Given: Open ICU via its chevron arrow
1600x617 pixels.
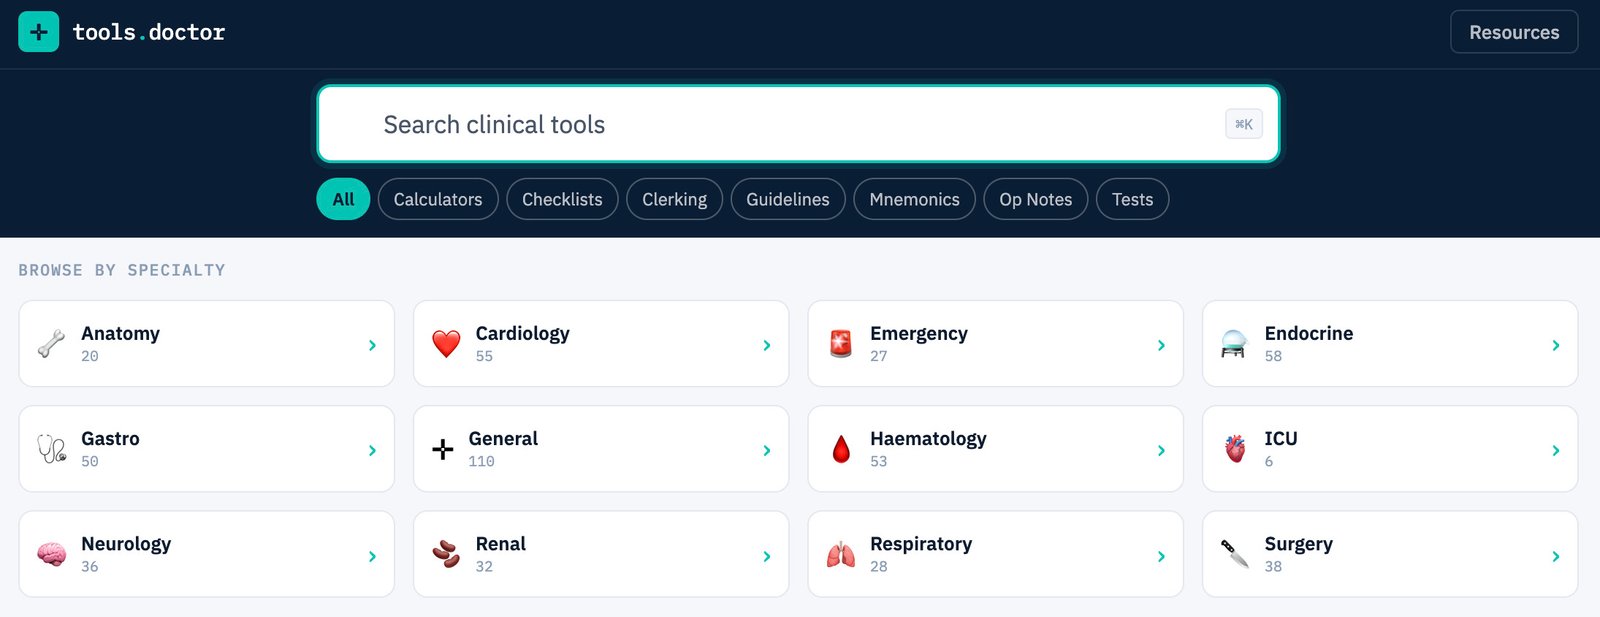Looking at the screenshot, I should pyautogui.click(x=1556, y=450).
